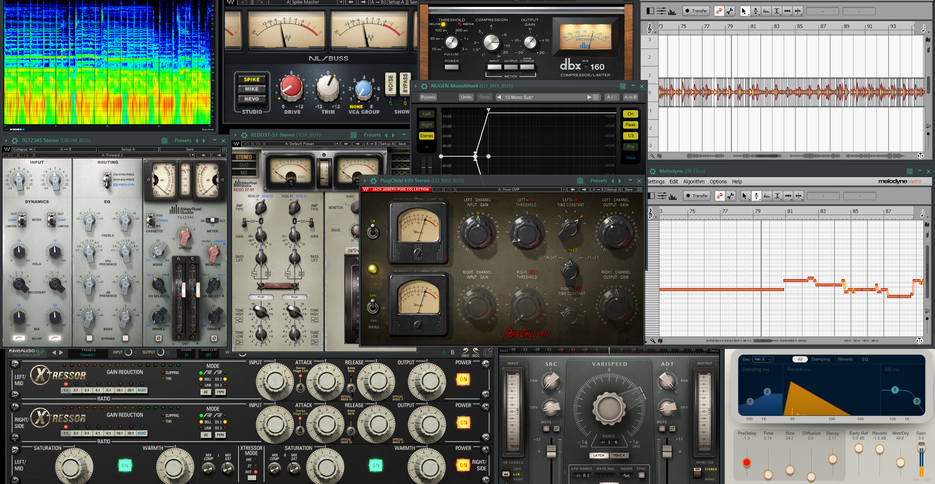The width and height of the screenshot is (935, 484).
Task: Click Bypass button in NUGEN Monofilter4
Action: 428,97
